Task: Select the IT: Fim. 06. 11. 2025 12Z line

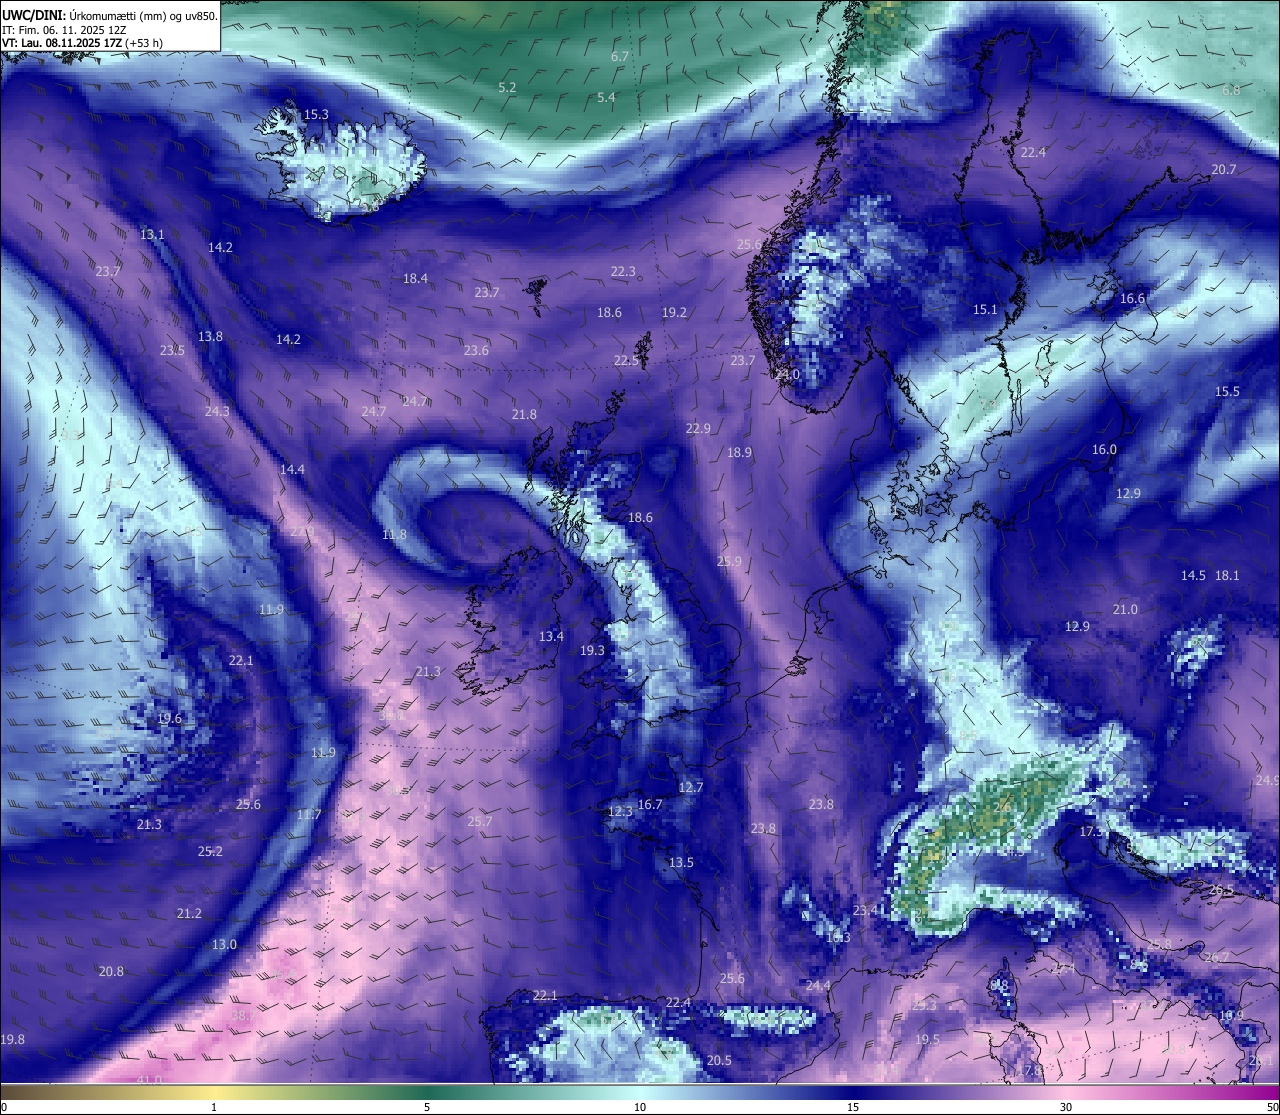Action: coord(64,30)
